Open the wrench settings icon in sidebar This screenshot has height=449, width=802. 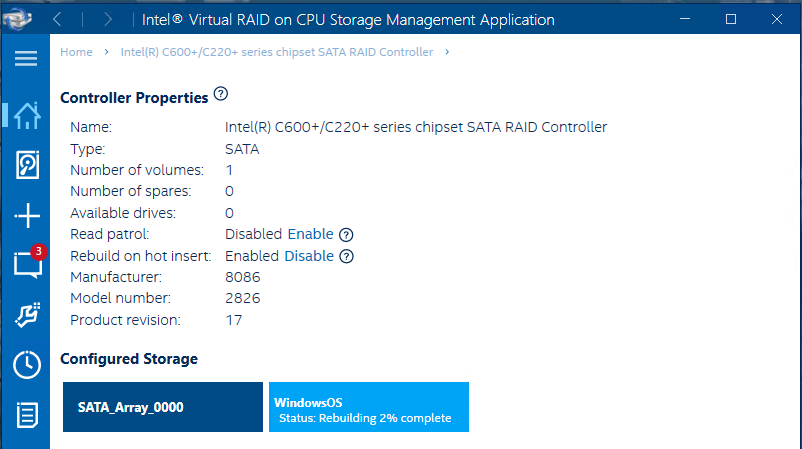point(27,315)
